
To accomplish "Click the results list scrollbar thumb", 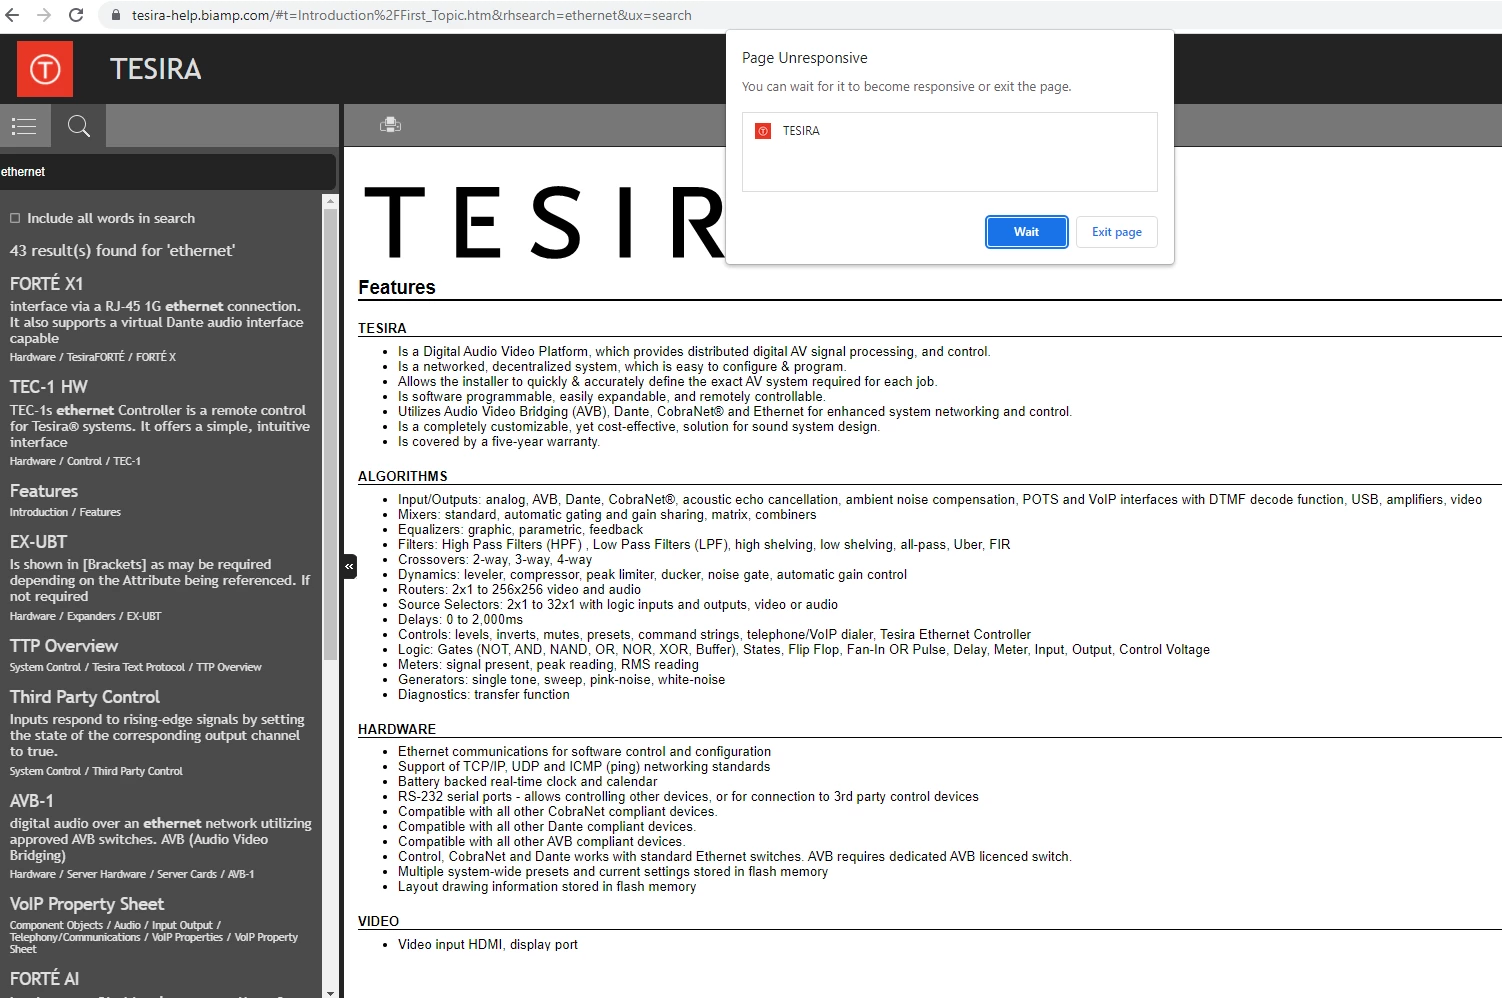I will [330, 434].
